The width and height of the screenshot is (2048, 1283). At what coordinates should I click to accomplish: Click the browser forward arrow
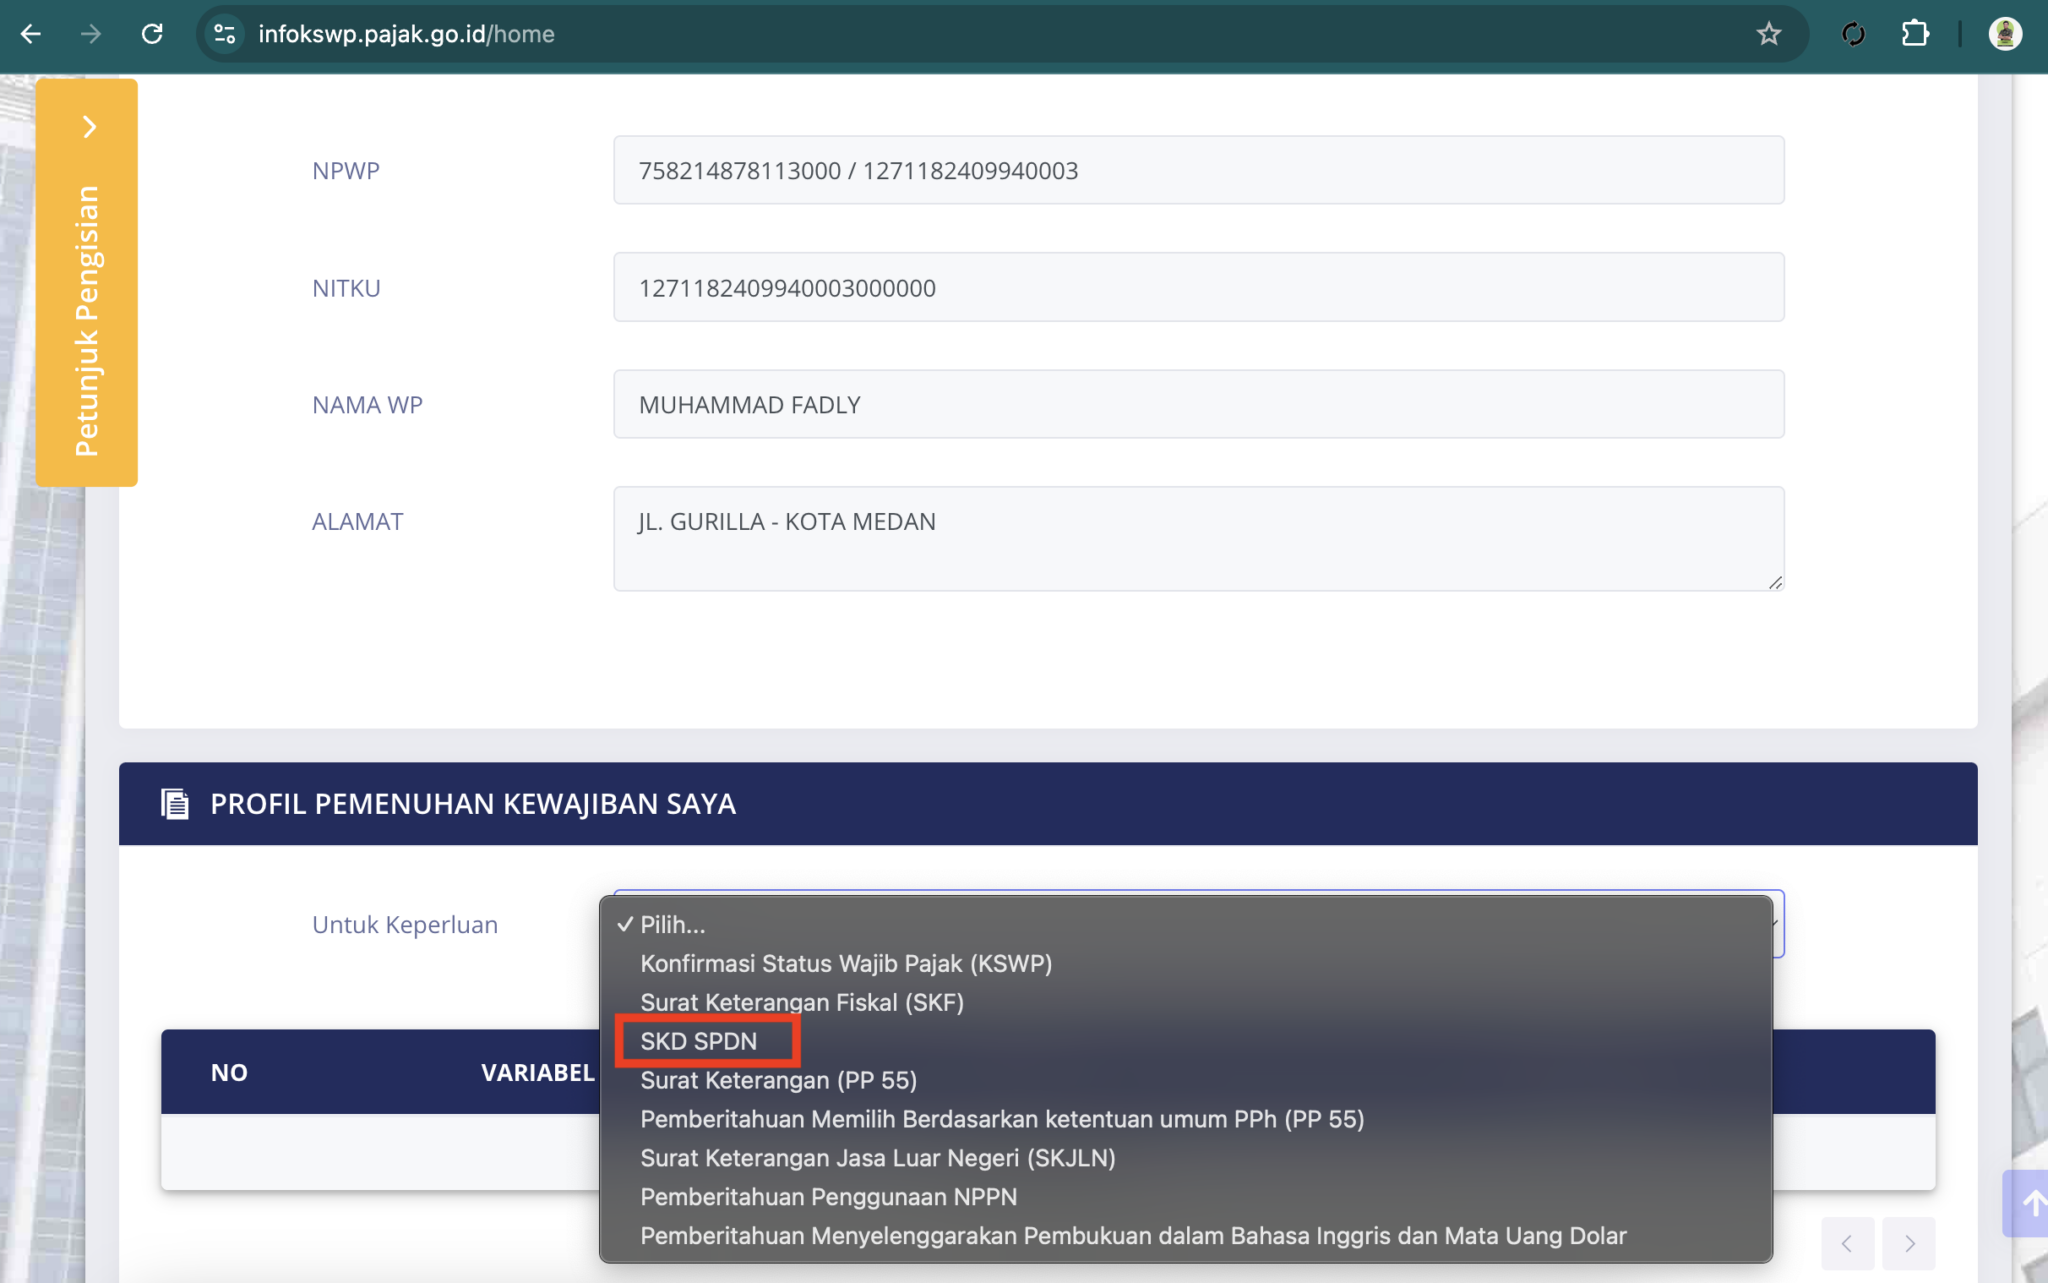coord(91,33)
